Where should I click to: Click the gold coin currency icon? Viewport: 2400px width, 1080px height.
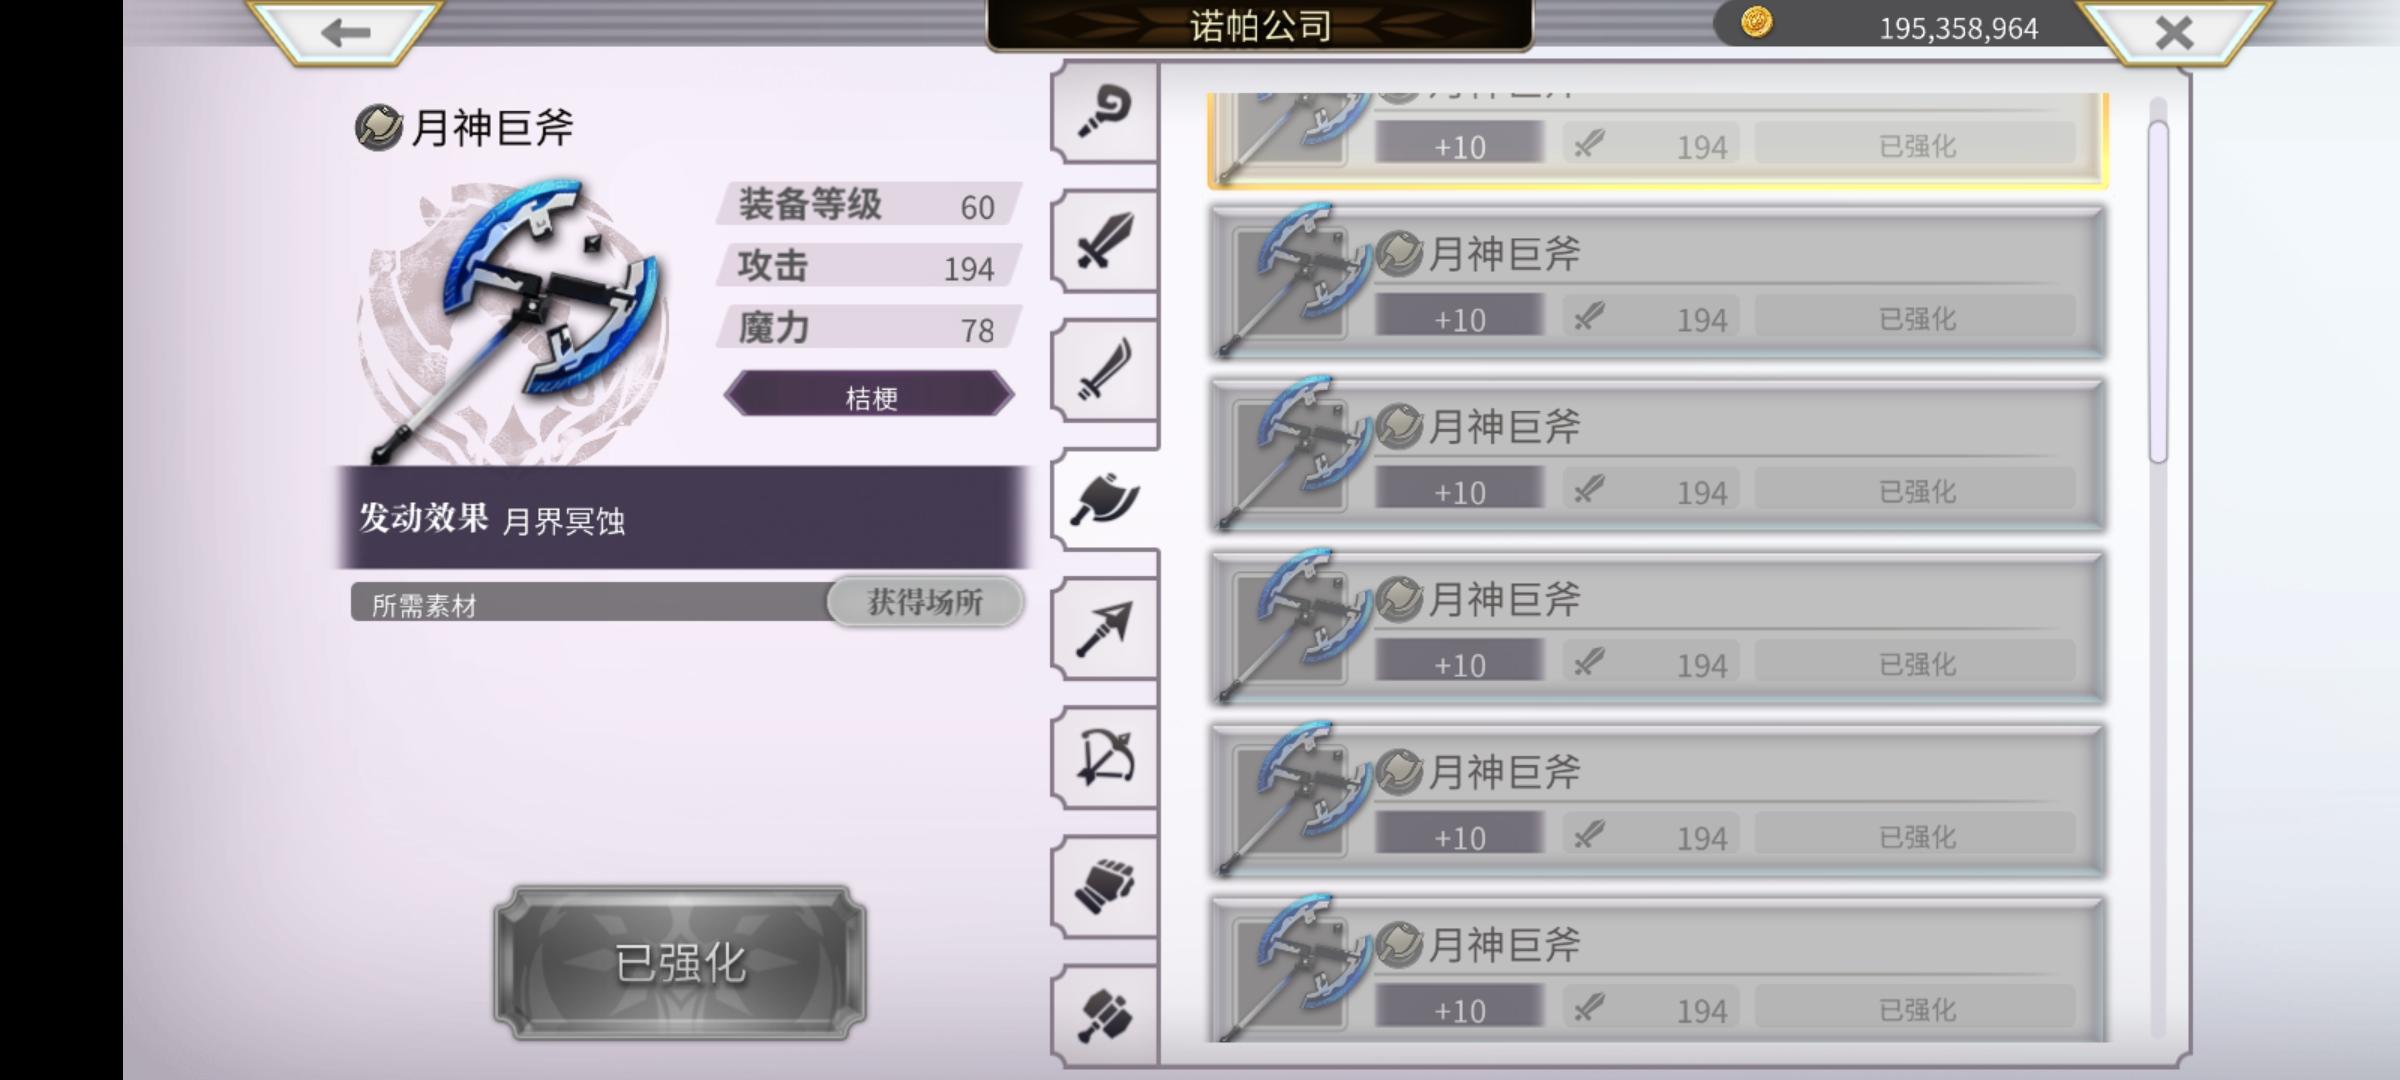pyautogui.click(x=1756, y=22)
